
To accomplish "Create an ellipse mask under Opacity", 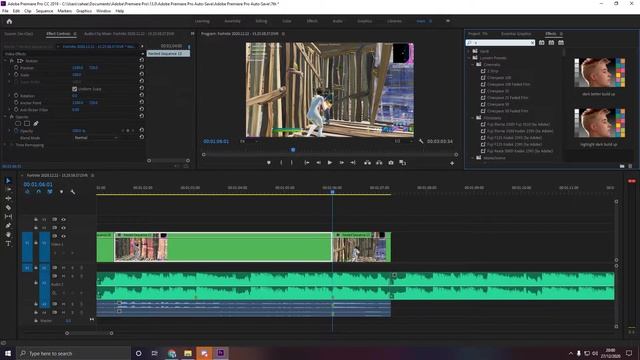I will 18,123.
